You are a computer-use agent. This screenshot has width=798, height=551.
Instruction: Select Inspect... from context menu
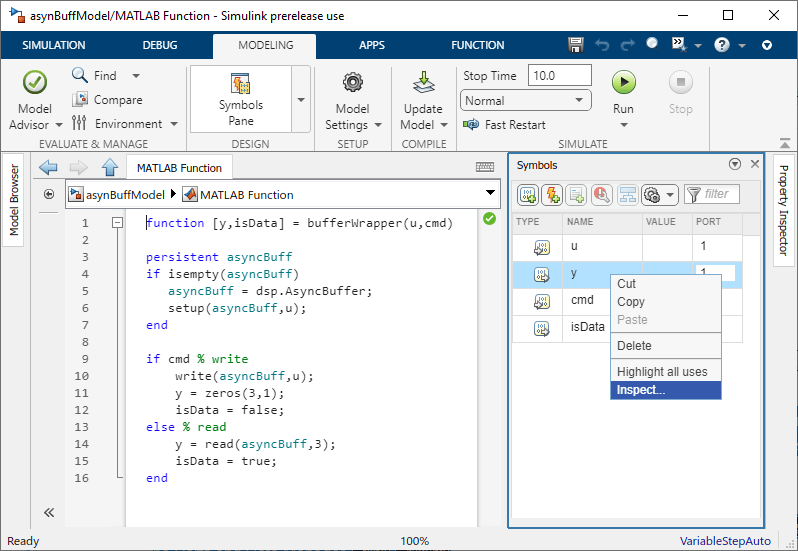coord(641,390)
